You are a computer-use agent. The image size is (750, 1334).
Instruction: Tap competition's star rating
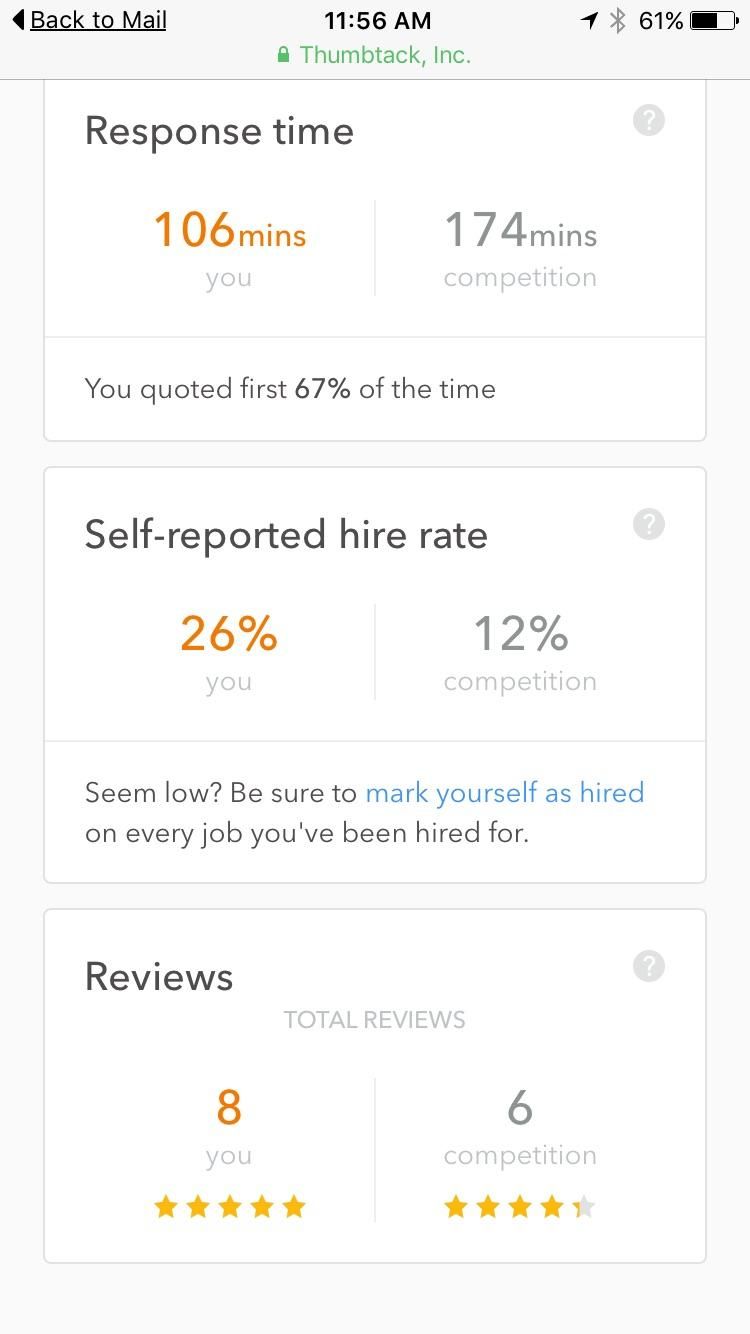519,1207
